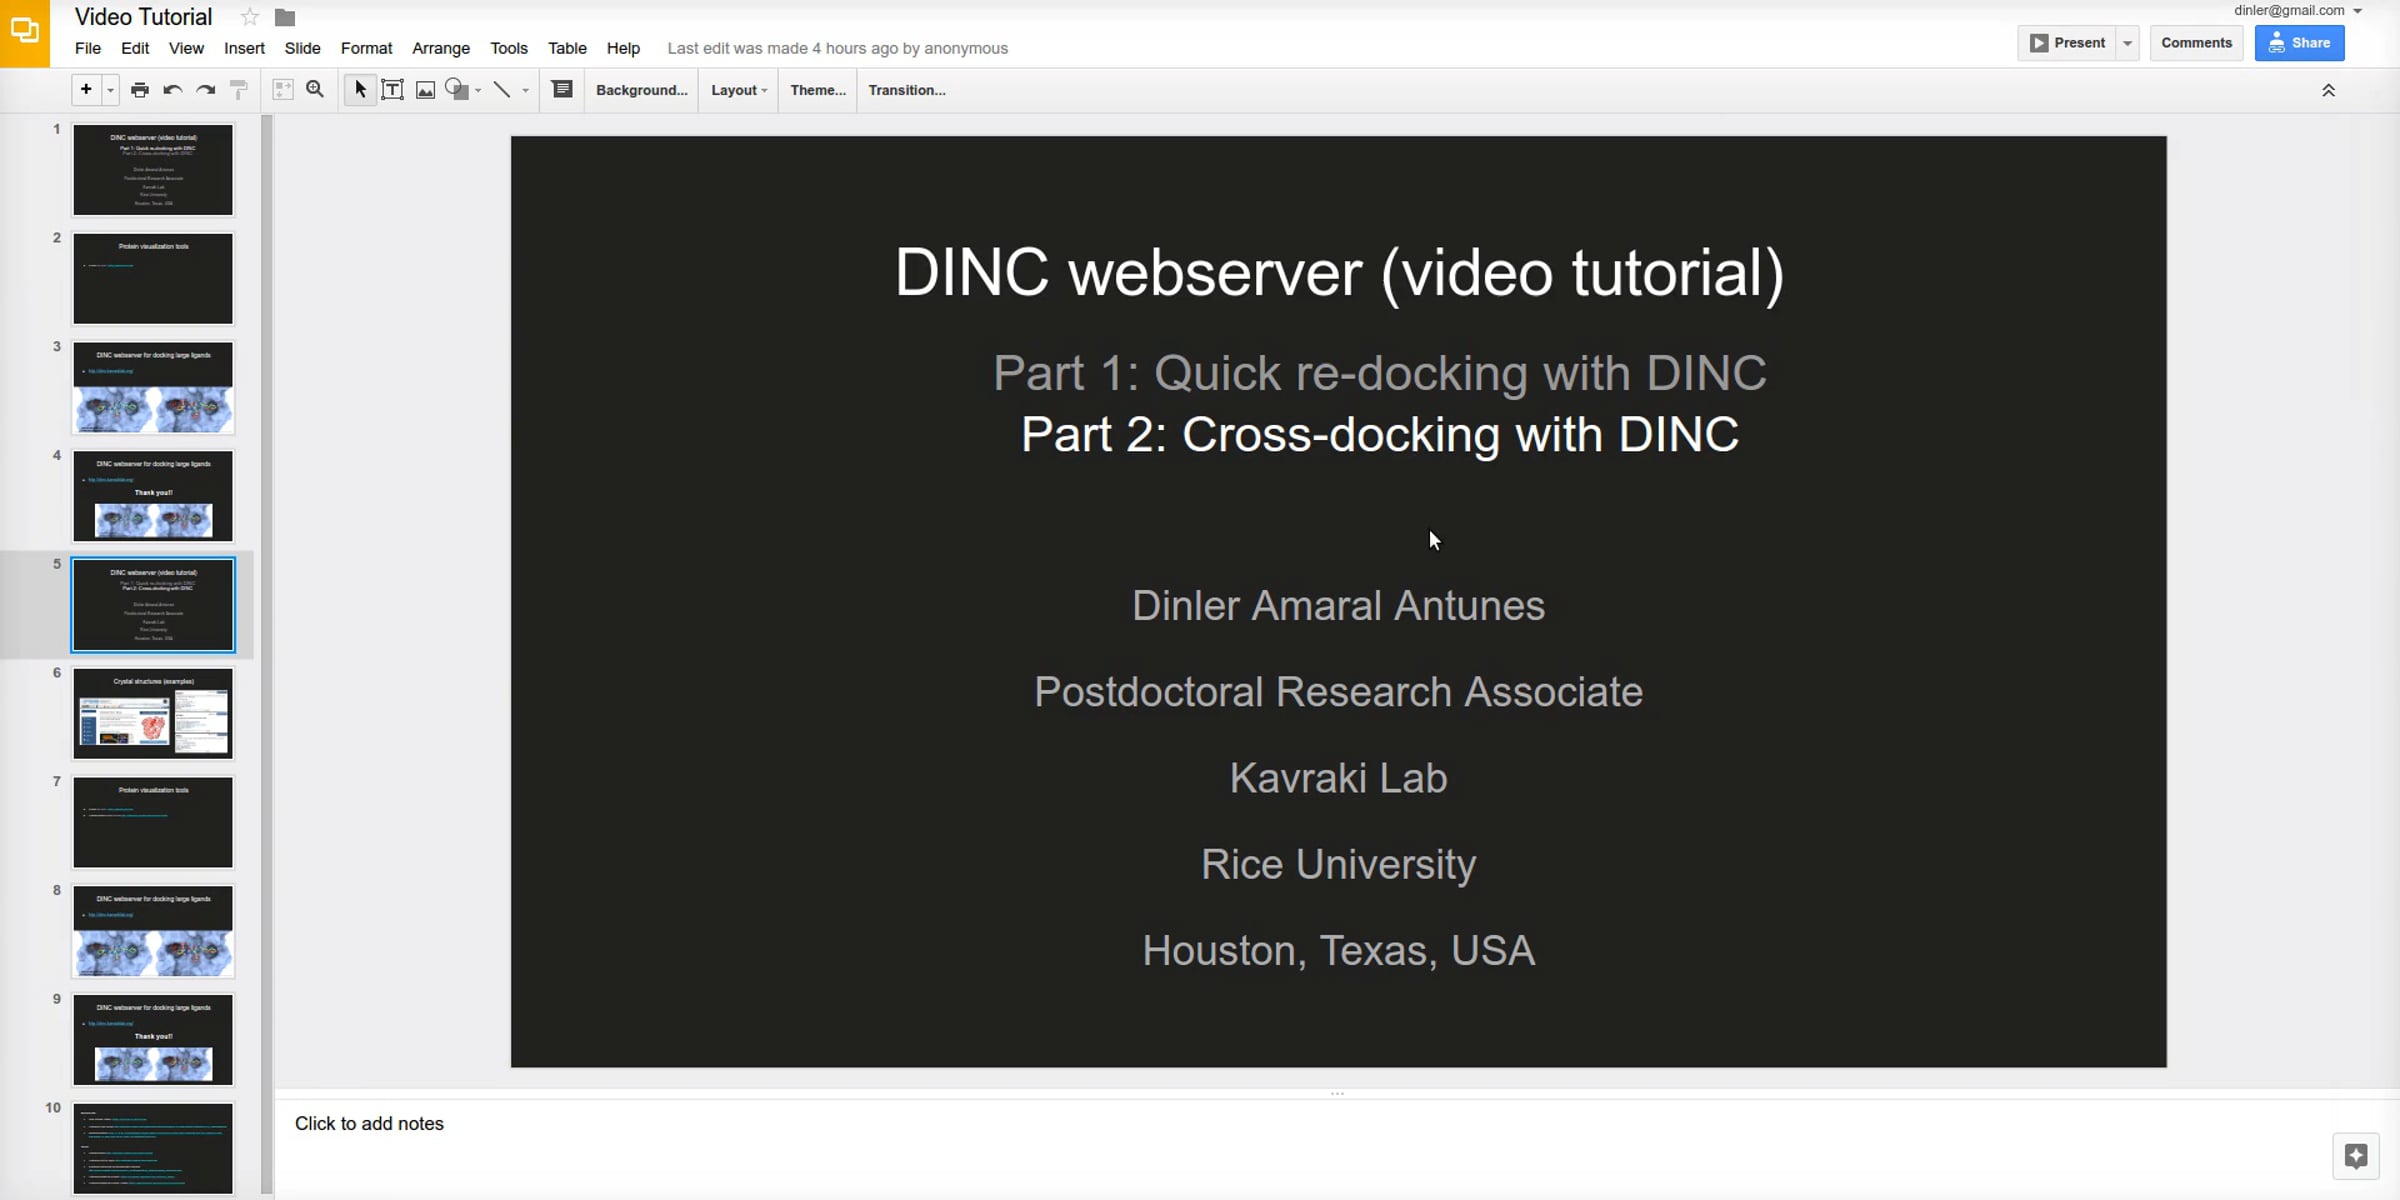This screenshot has height=1200, width=2400.
Task: Select the line tool icon
Action: tap(502, 90)
